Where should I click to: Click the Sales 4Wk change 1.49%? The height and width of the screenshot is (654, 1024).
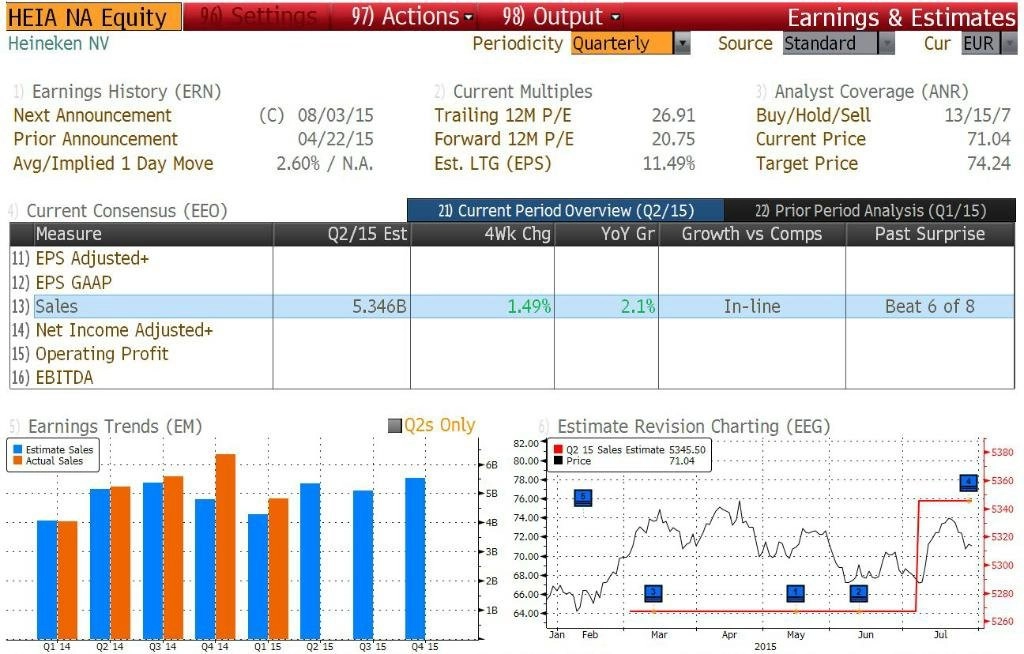pyautogui.click(x=530, y=306)
